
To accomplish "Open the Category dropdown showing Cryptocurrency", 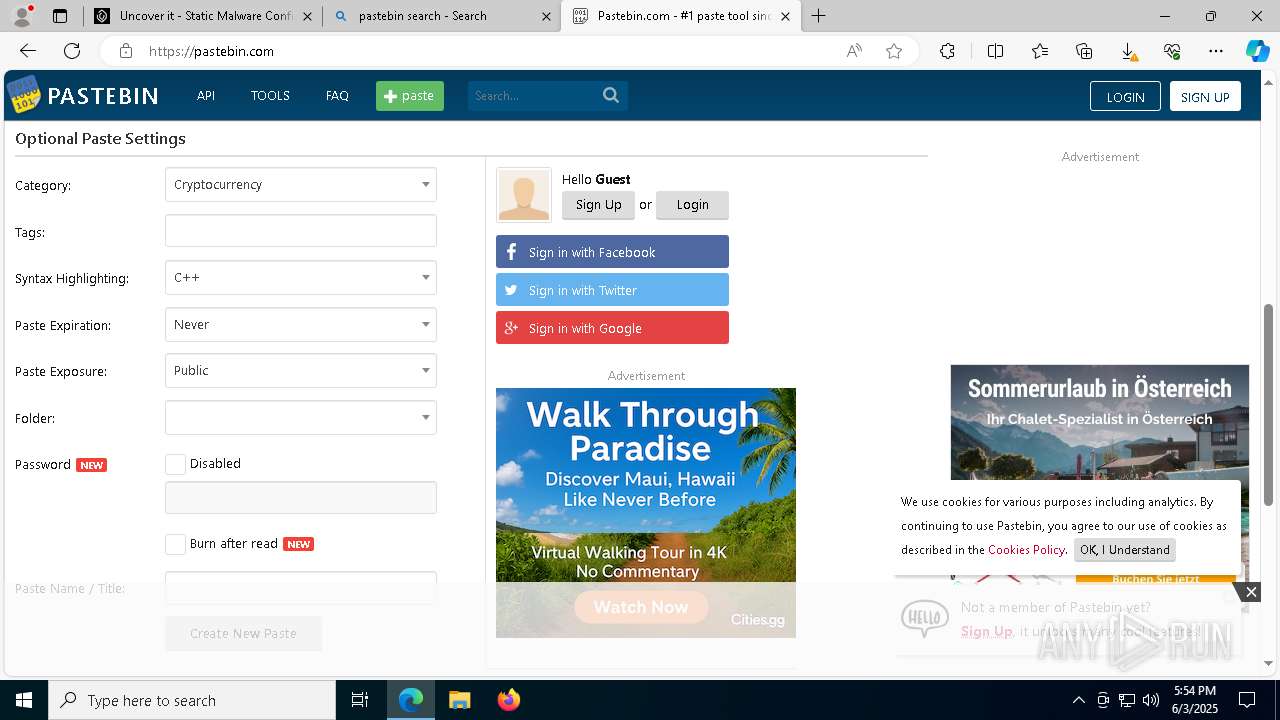I will coord(301,184).
